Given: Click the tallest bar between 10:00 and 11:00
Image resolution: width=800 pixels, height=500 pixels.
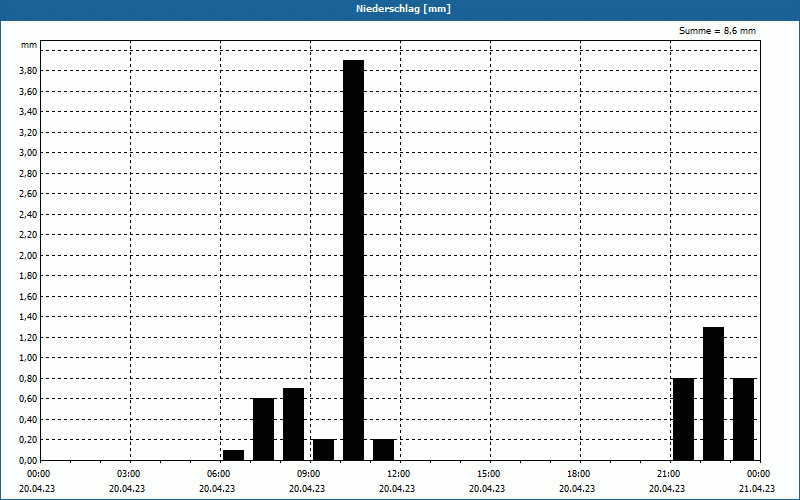Looking at the screenshot, I should click(x=354, y=260).
